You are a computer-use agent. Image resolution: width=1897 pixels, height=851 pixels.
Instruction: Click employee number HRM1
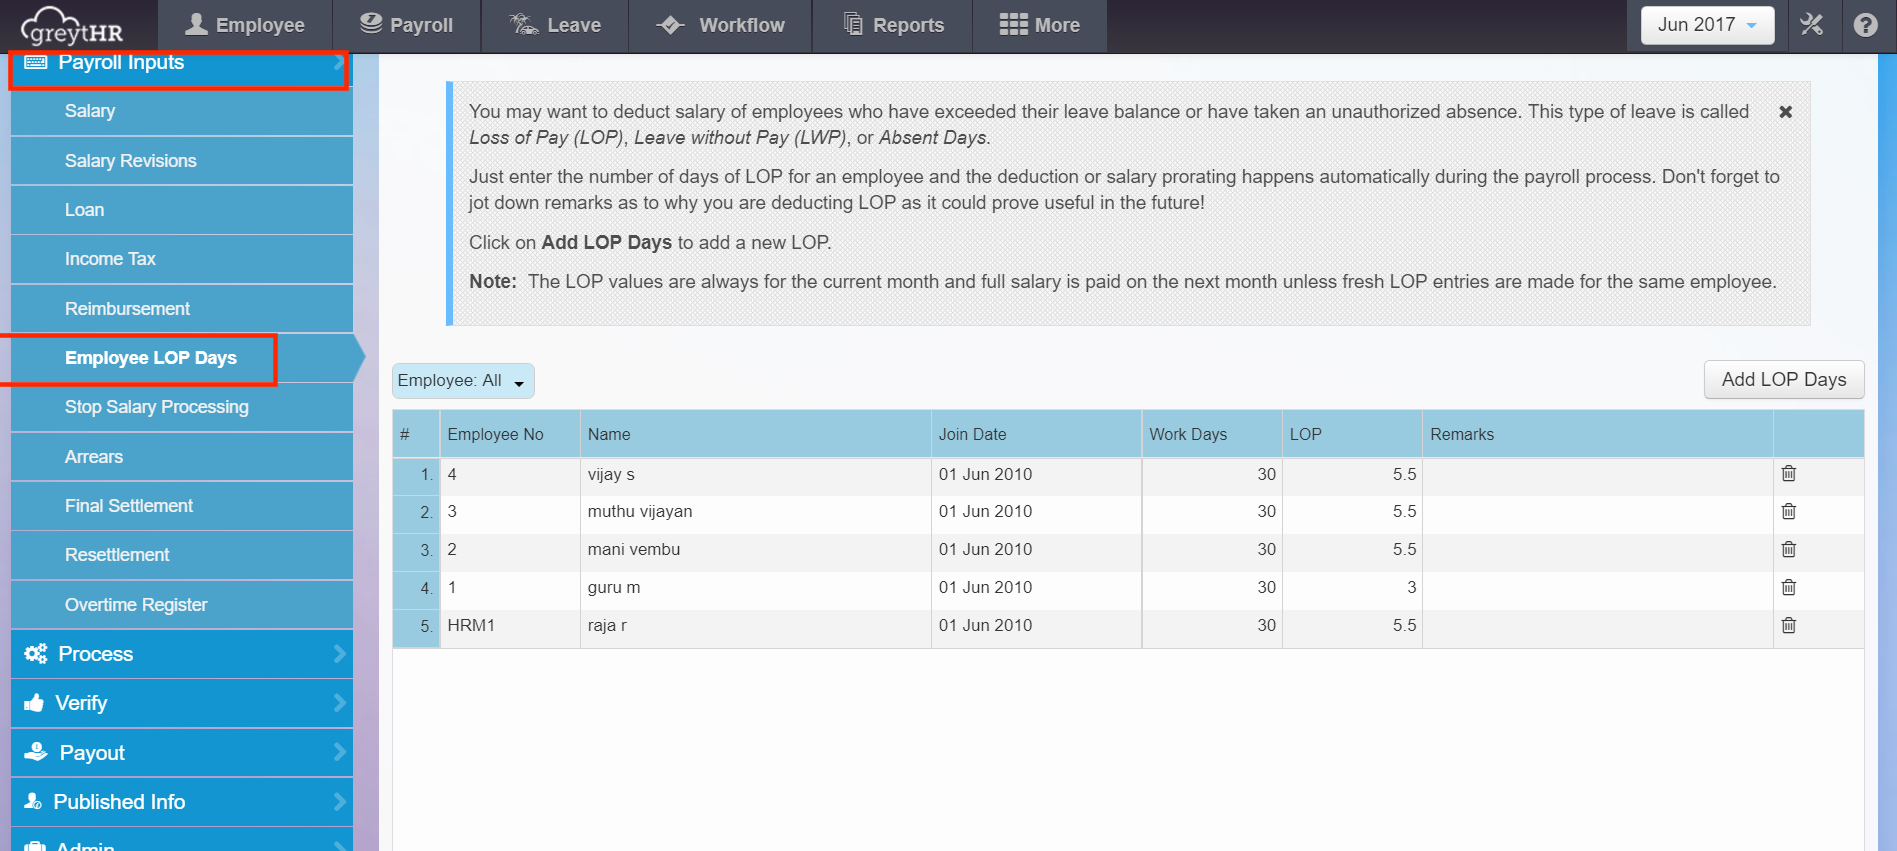coord(471,625)
